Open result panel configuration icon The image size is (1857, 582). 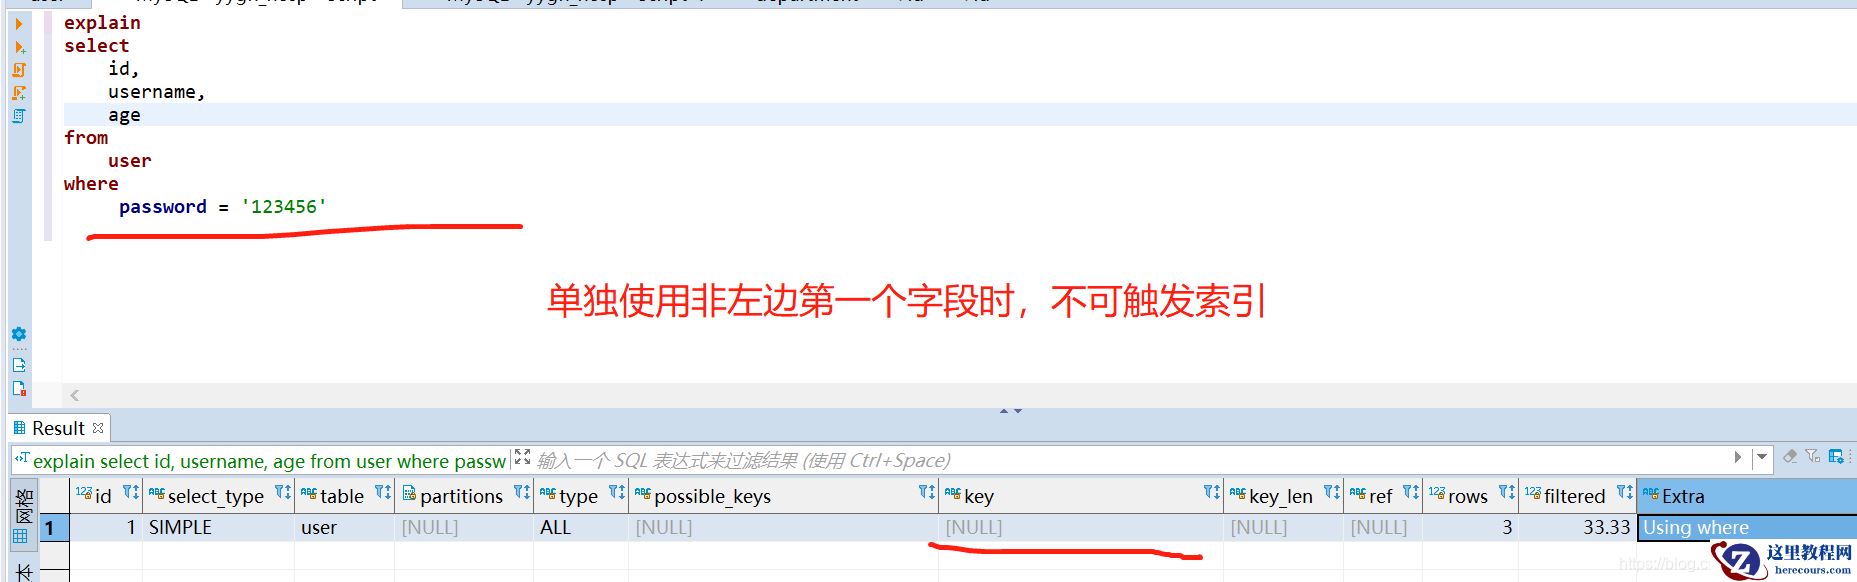1836,457
